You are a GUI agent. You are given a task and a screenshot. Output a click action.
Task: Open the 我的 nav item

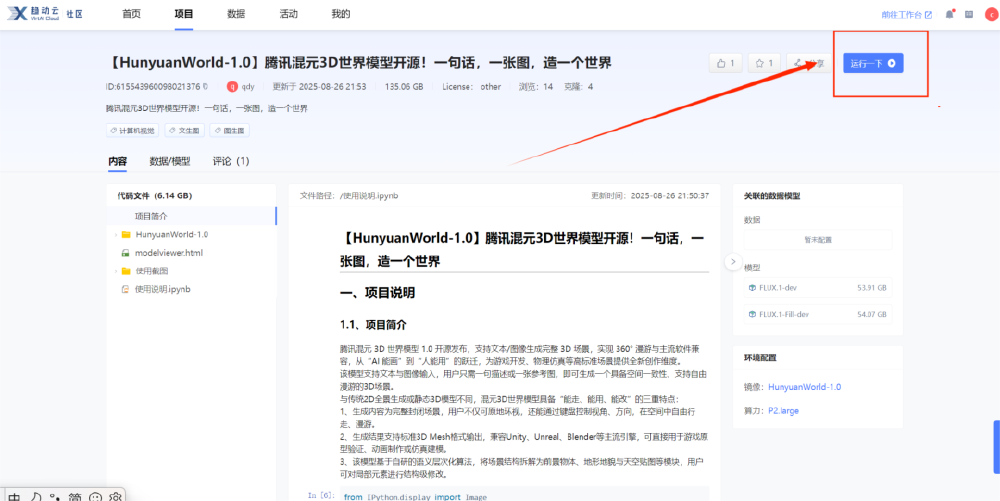point(341,14)
